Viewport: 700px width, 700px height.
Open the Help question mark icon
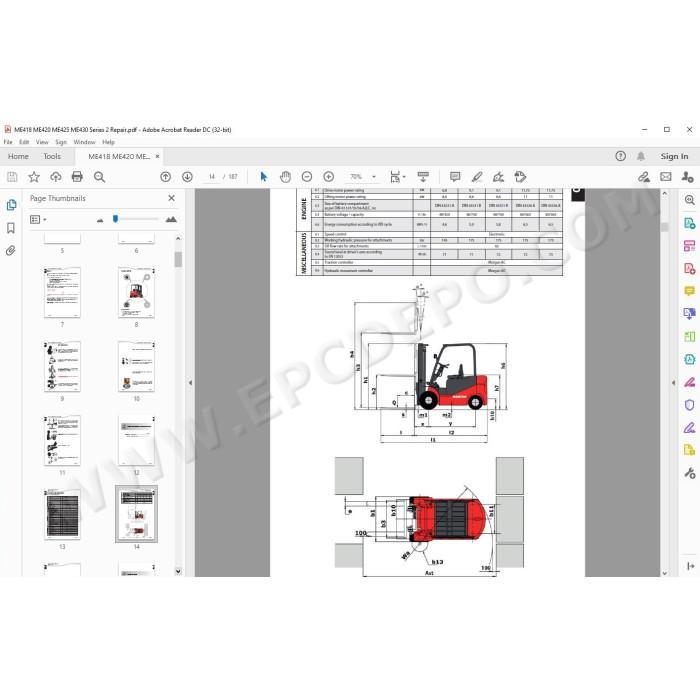tap(620, 156)
